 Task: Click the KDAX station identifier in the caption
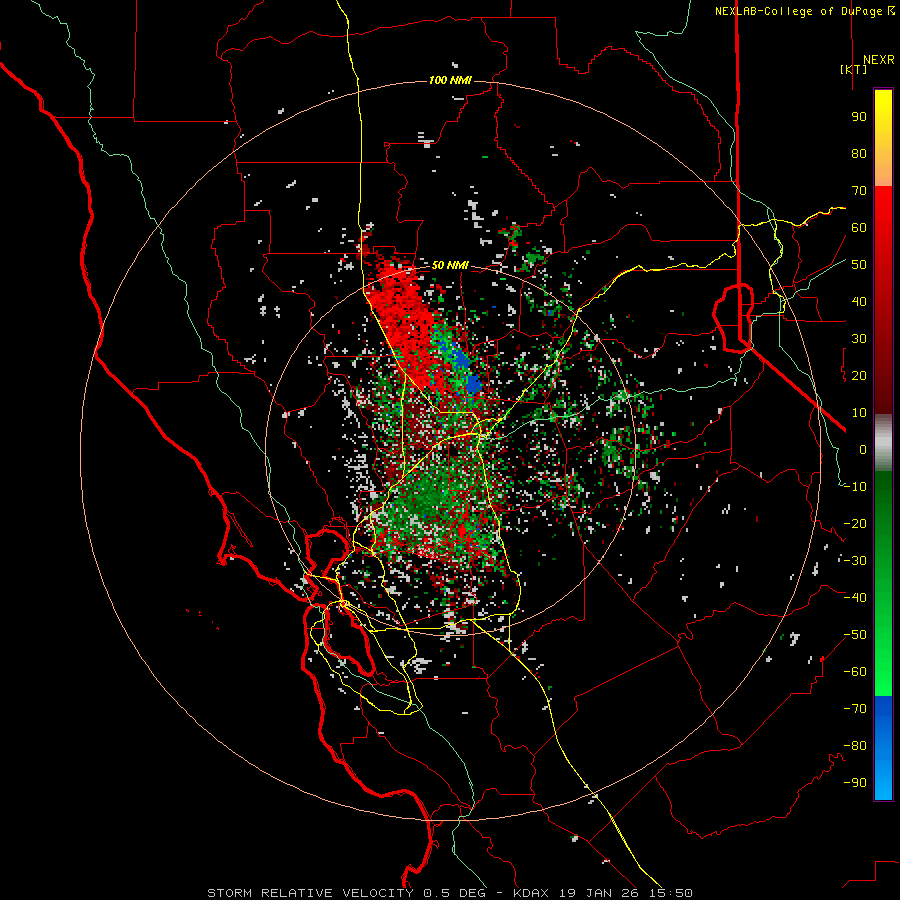[530, 893]
